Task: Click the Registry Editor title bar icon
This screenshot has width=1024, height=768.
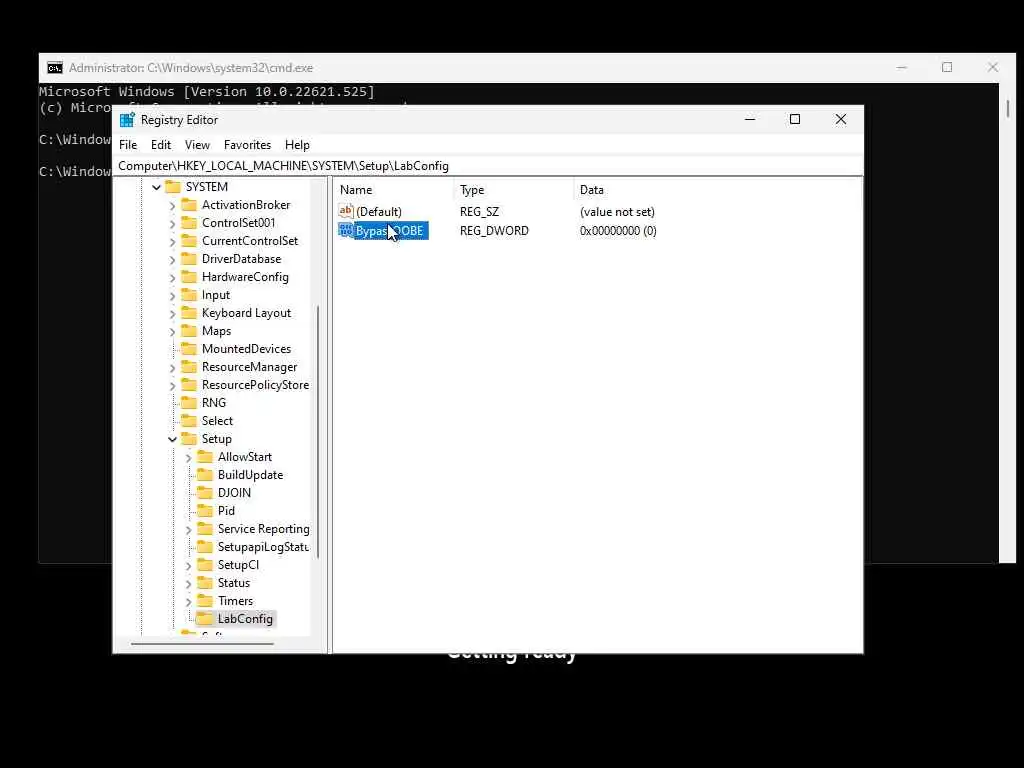Action: tap(127, 120)
